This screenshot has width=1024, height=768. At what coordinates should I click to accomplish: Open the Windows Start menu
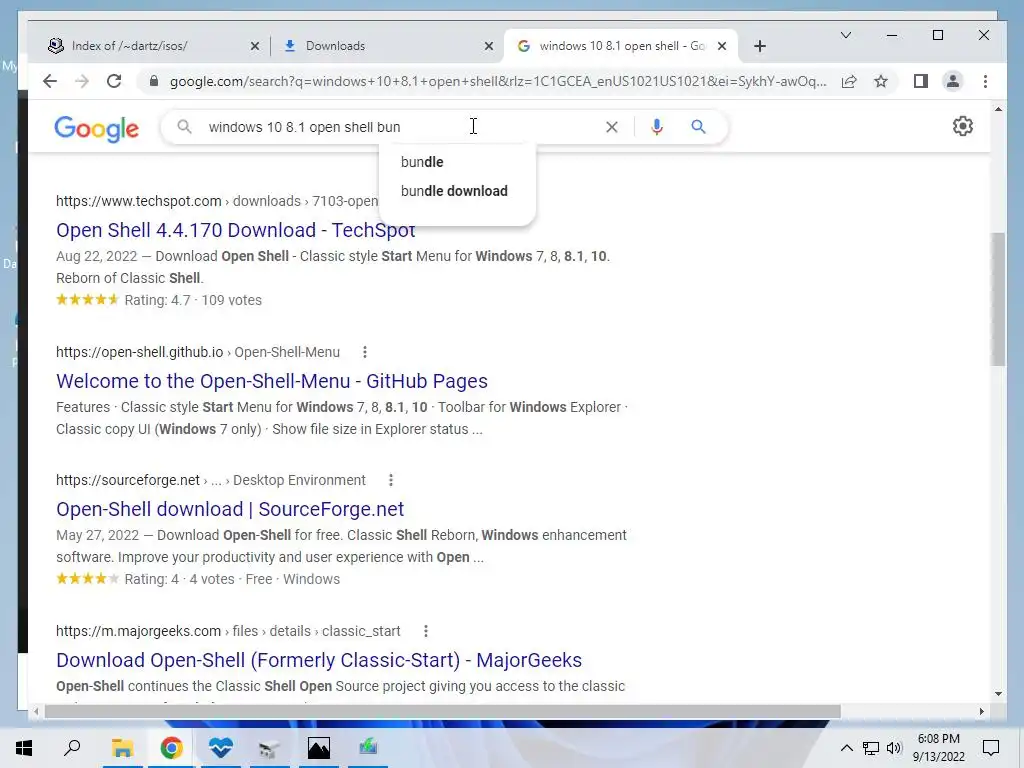tap(24, 748)
